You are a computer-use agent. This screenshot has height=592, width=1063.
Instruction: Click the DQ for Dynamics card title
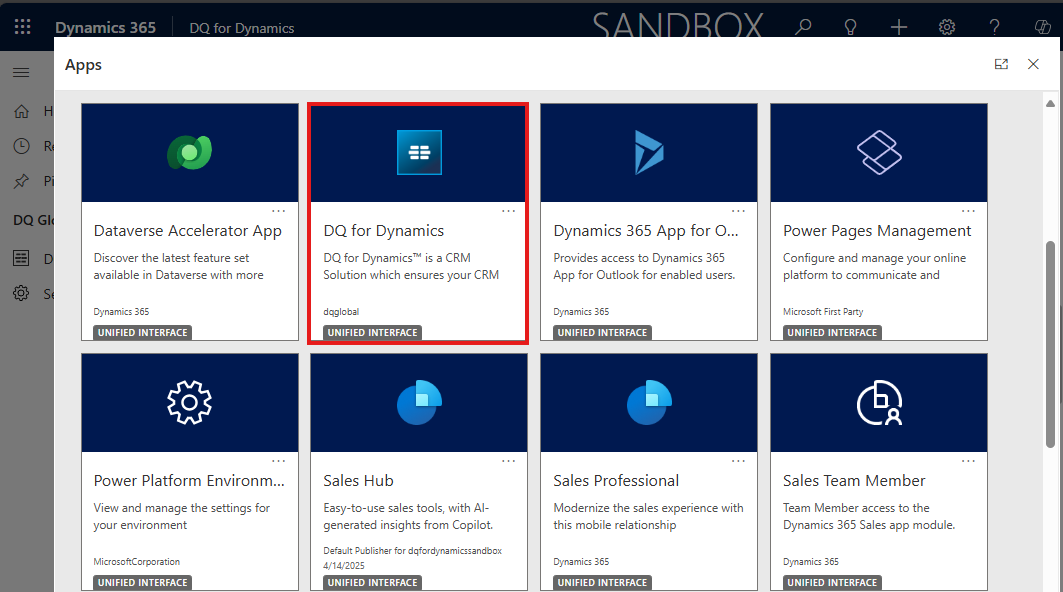click(384, 231)
